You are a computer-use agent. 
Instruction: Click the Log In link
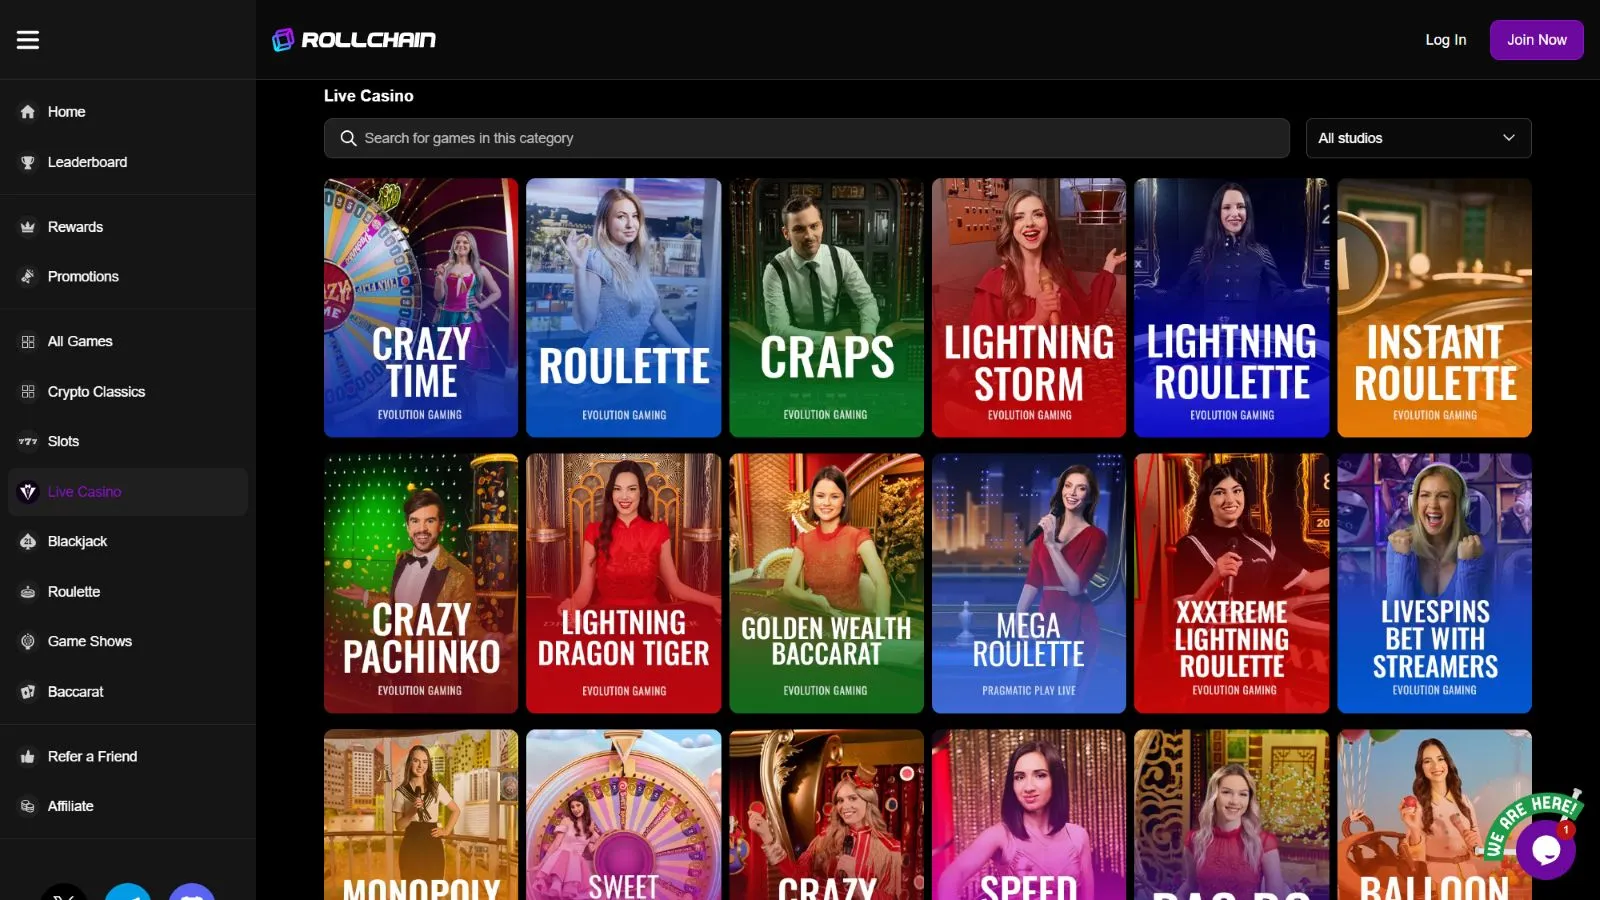click(x=1445, y=40)
